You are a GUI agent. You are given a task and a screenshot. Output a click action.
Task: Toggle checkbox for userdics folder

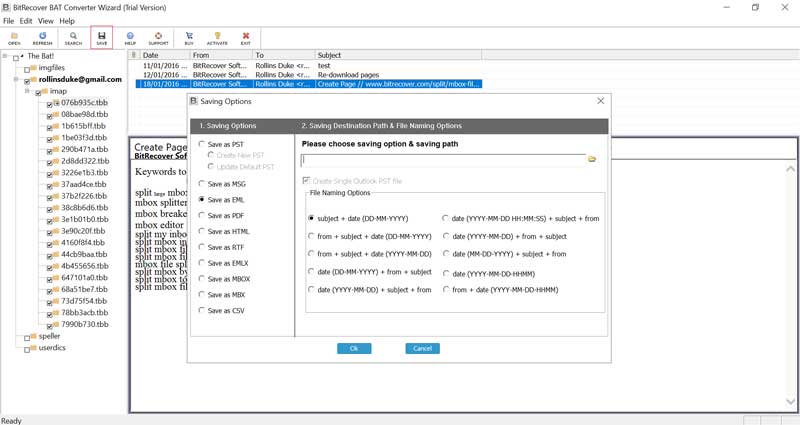[27, 349]
